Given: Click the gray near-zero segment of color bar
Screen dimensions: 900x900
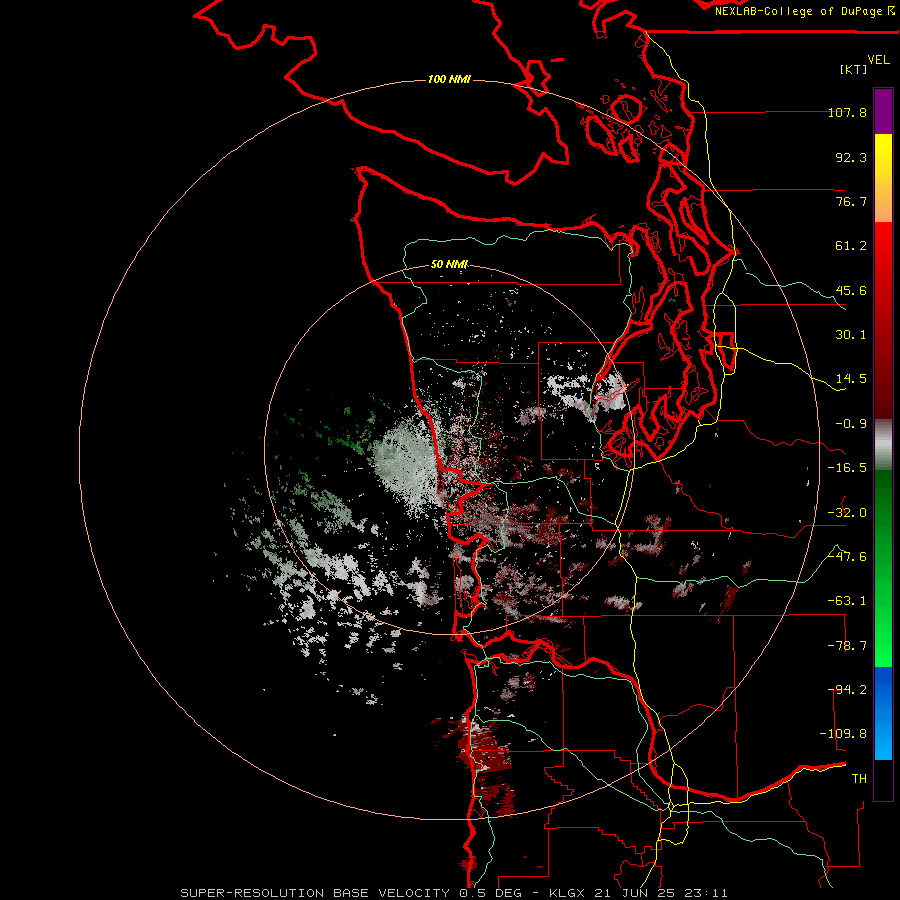Looking at the screenshot, I should 883,445.
